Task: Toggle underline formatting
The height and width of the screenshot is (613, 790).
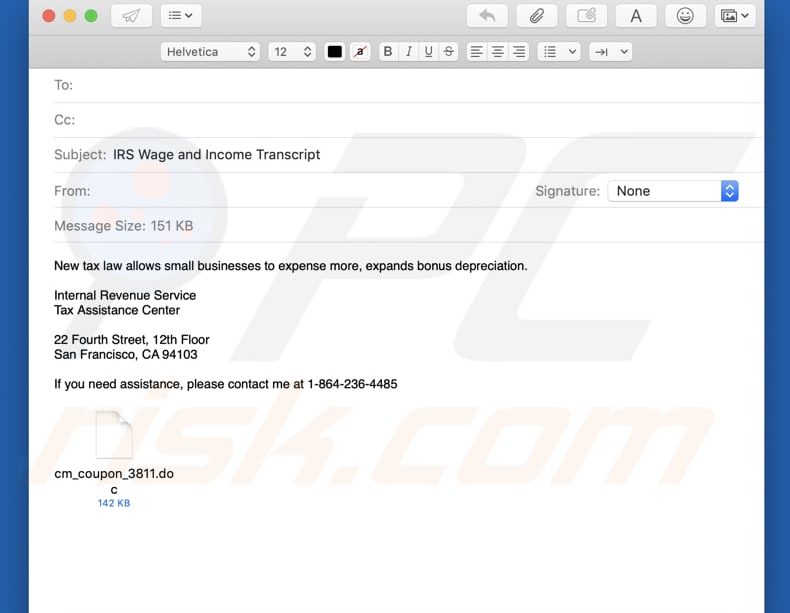Action: point(428,52)
